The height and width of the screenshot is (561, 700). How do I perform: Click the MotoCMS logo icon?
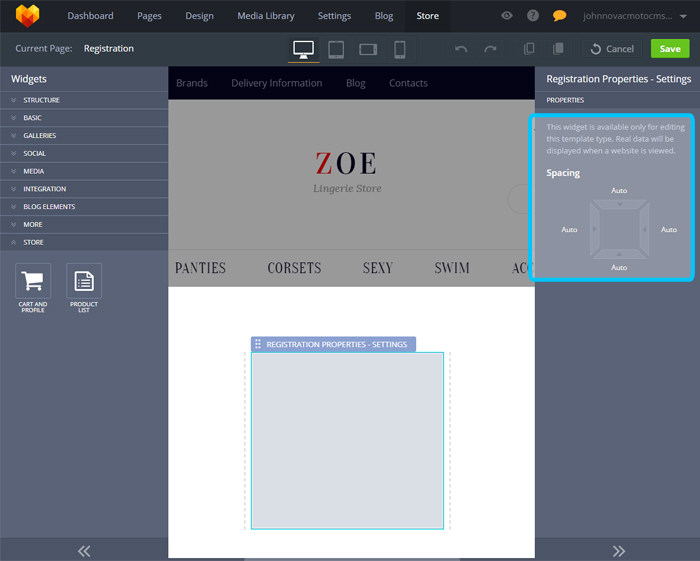click(x=27, y=16)
